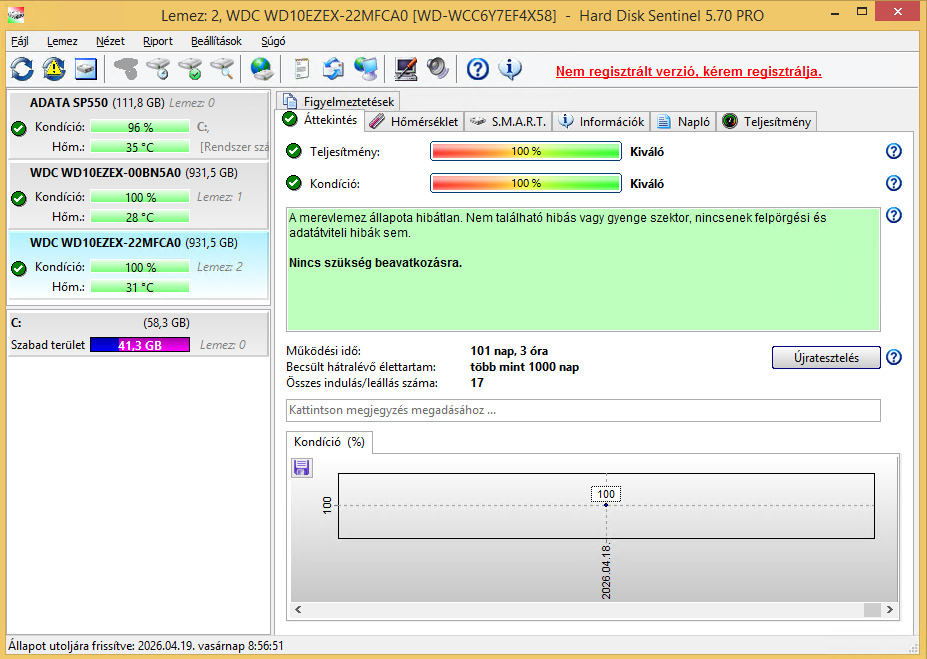Screen dimensions: 927x659
Task: Click the blue arrows send report icon
Action: point(333,69)
